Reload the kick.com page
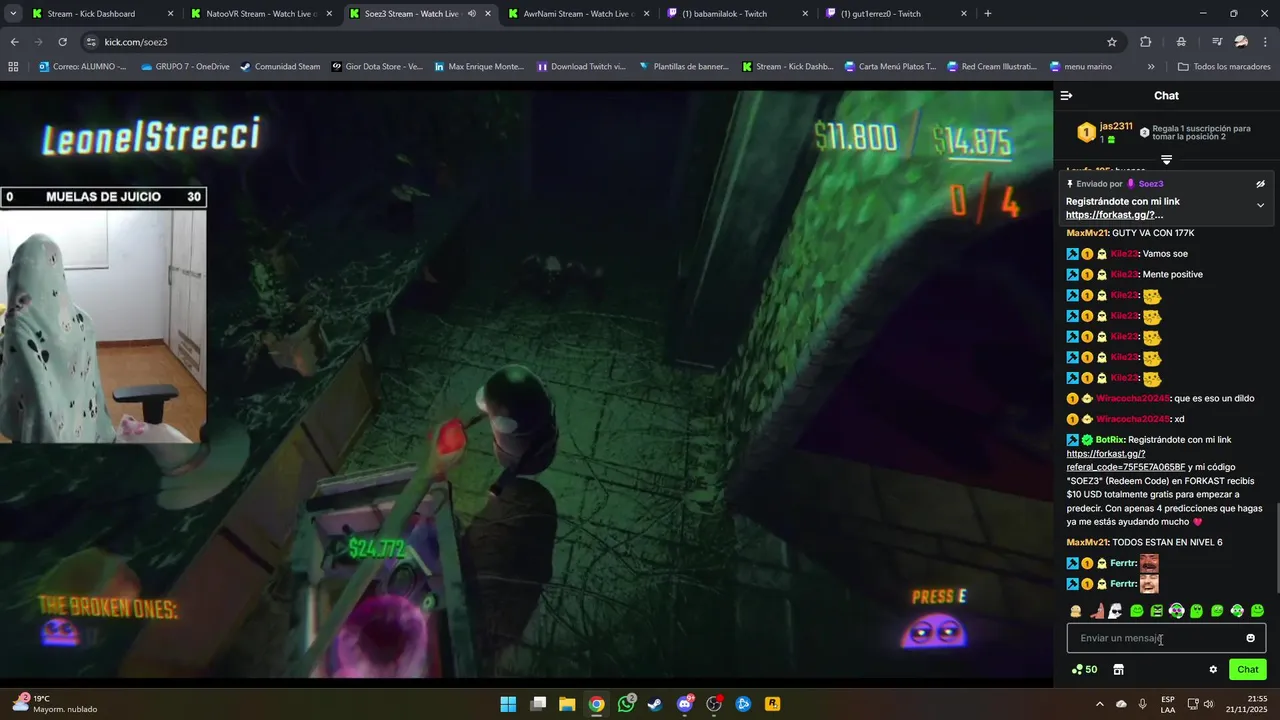 (63, 42)
